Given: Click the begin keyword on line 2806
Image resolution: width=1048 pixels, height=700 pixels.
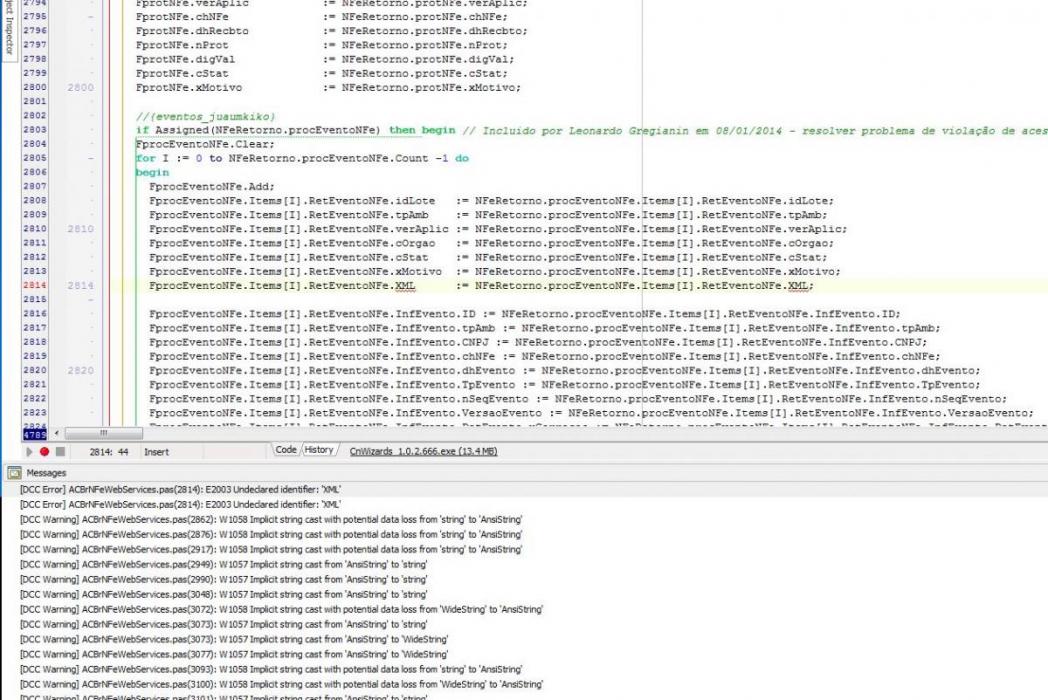Looking at the screenshot, I should [152, 172].
